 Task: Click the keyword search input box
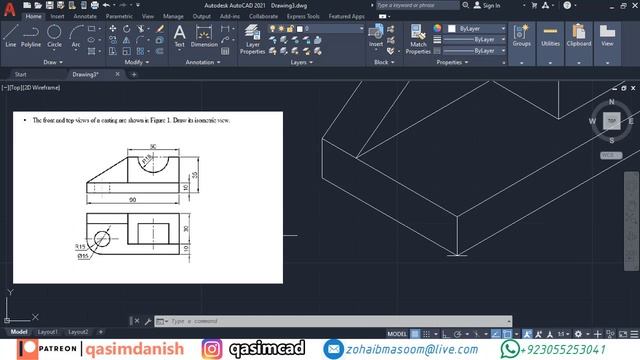pos(418,5)
